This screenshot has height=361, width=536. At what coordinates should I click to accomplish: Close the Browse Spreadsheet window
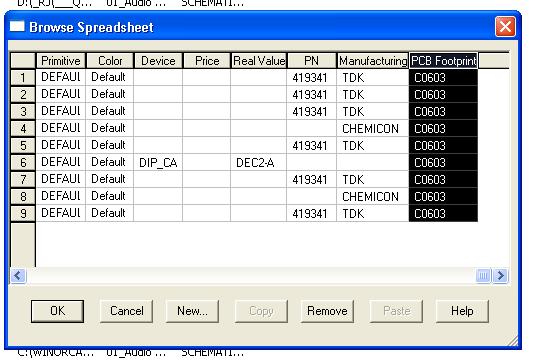point(505,27)
